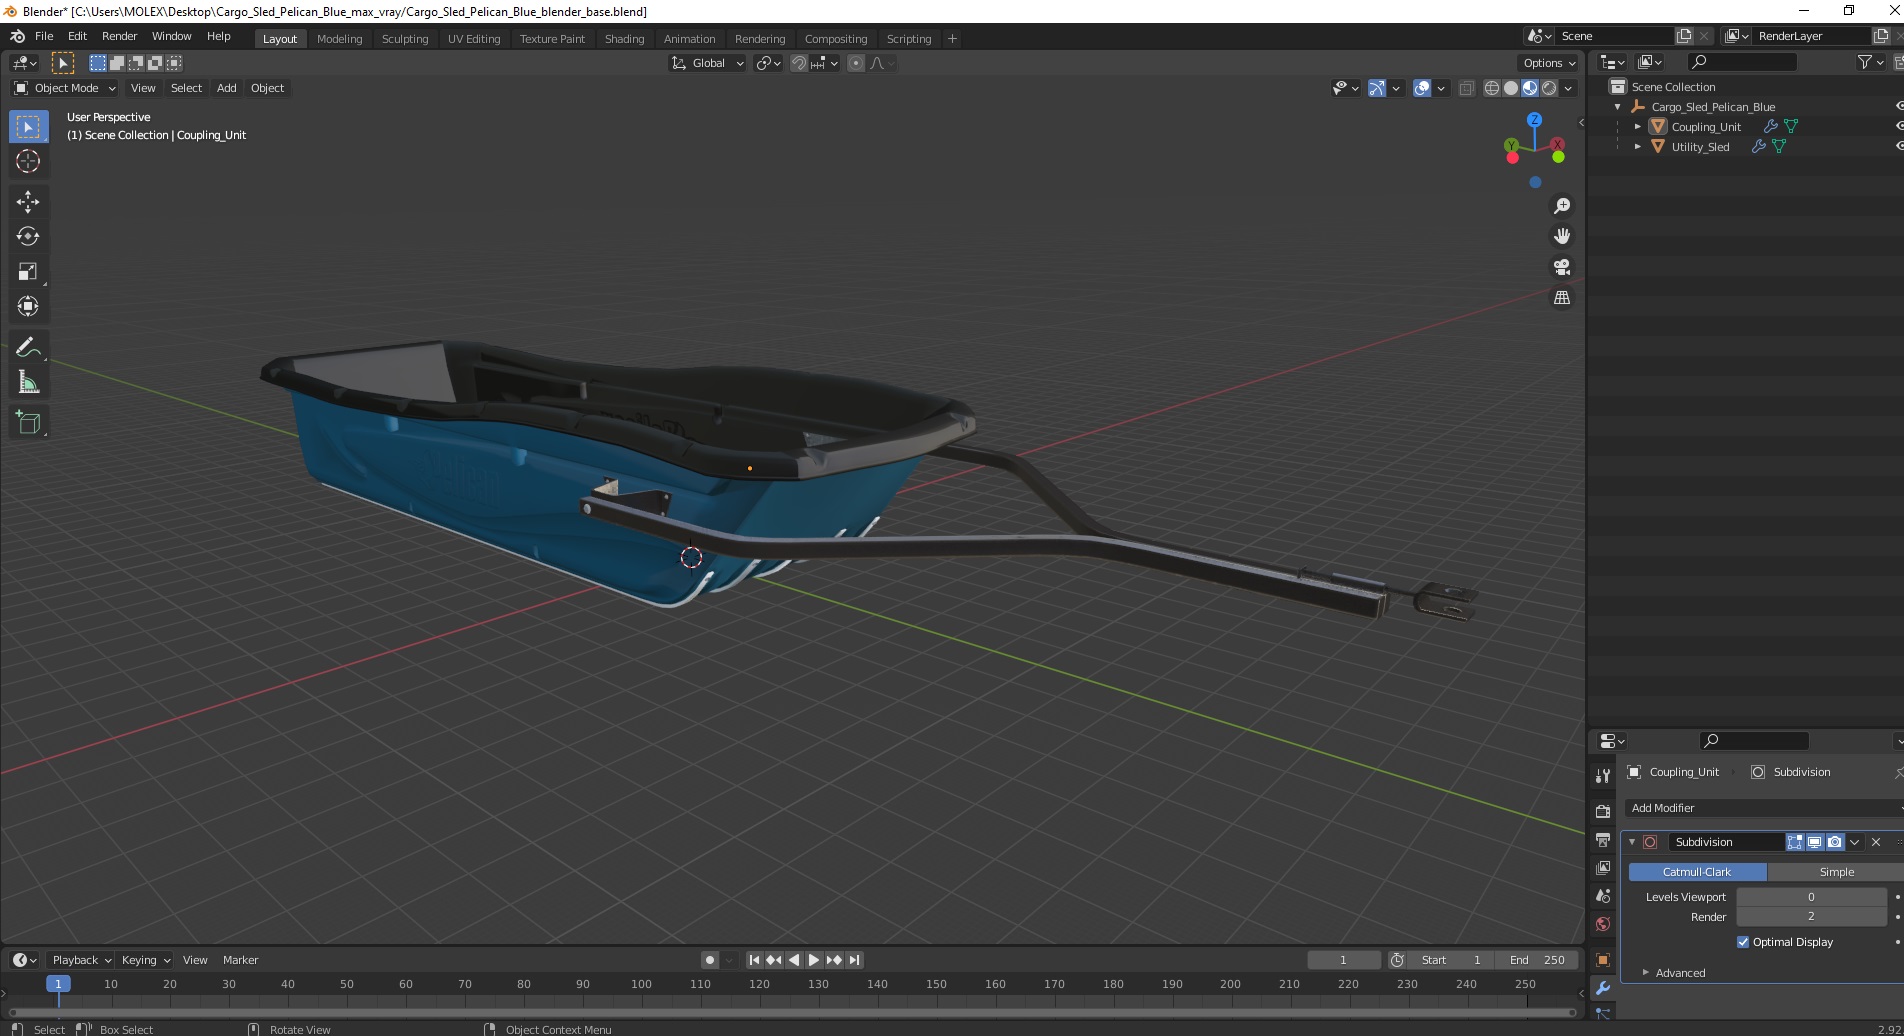Select the Move tool
Image resolution: width=1904 pixels, height=1036 pixels.
pos(28,202)
